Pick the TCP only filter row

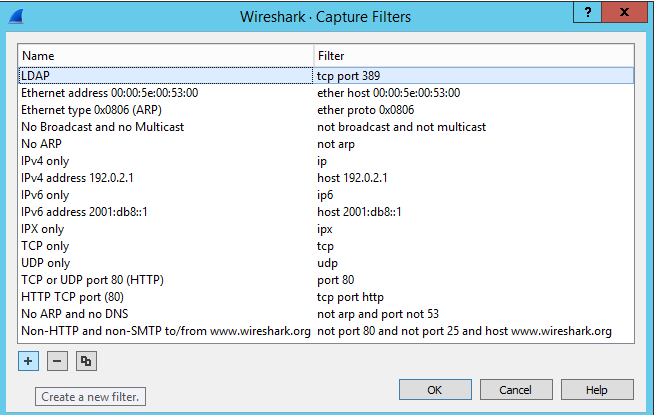(x=45, y=246)
